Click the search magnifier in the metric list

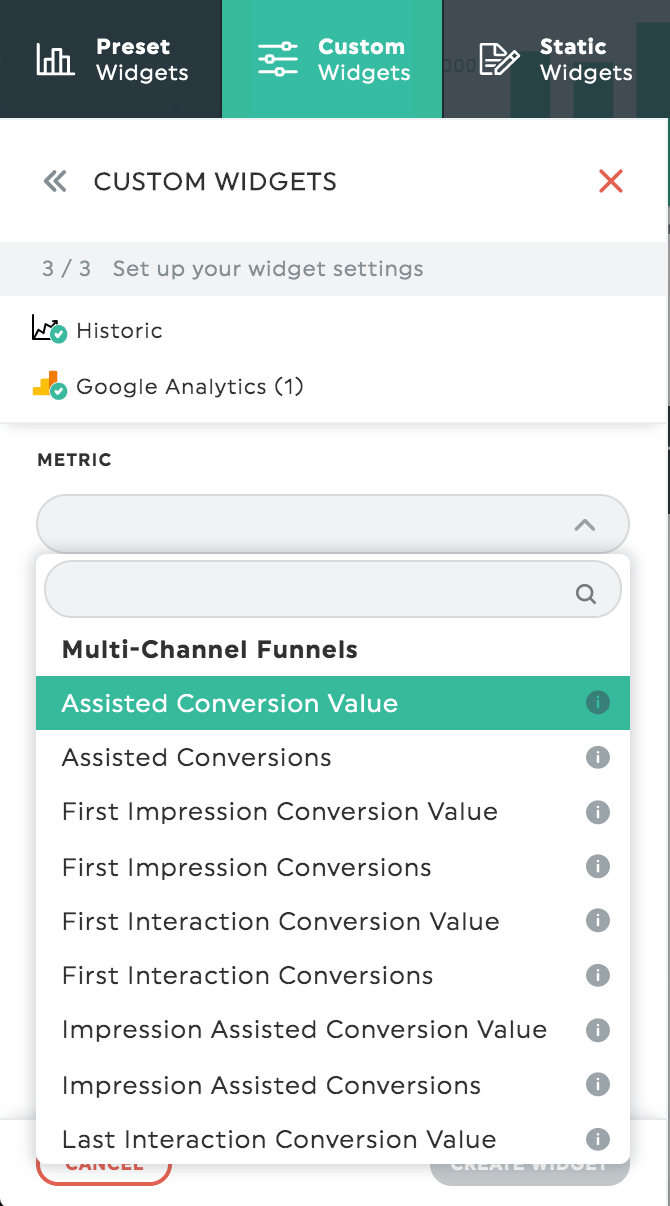[585, 593]
